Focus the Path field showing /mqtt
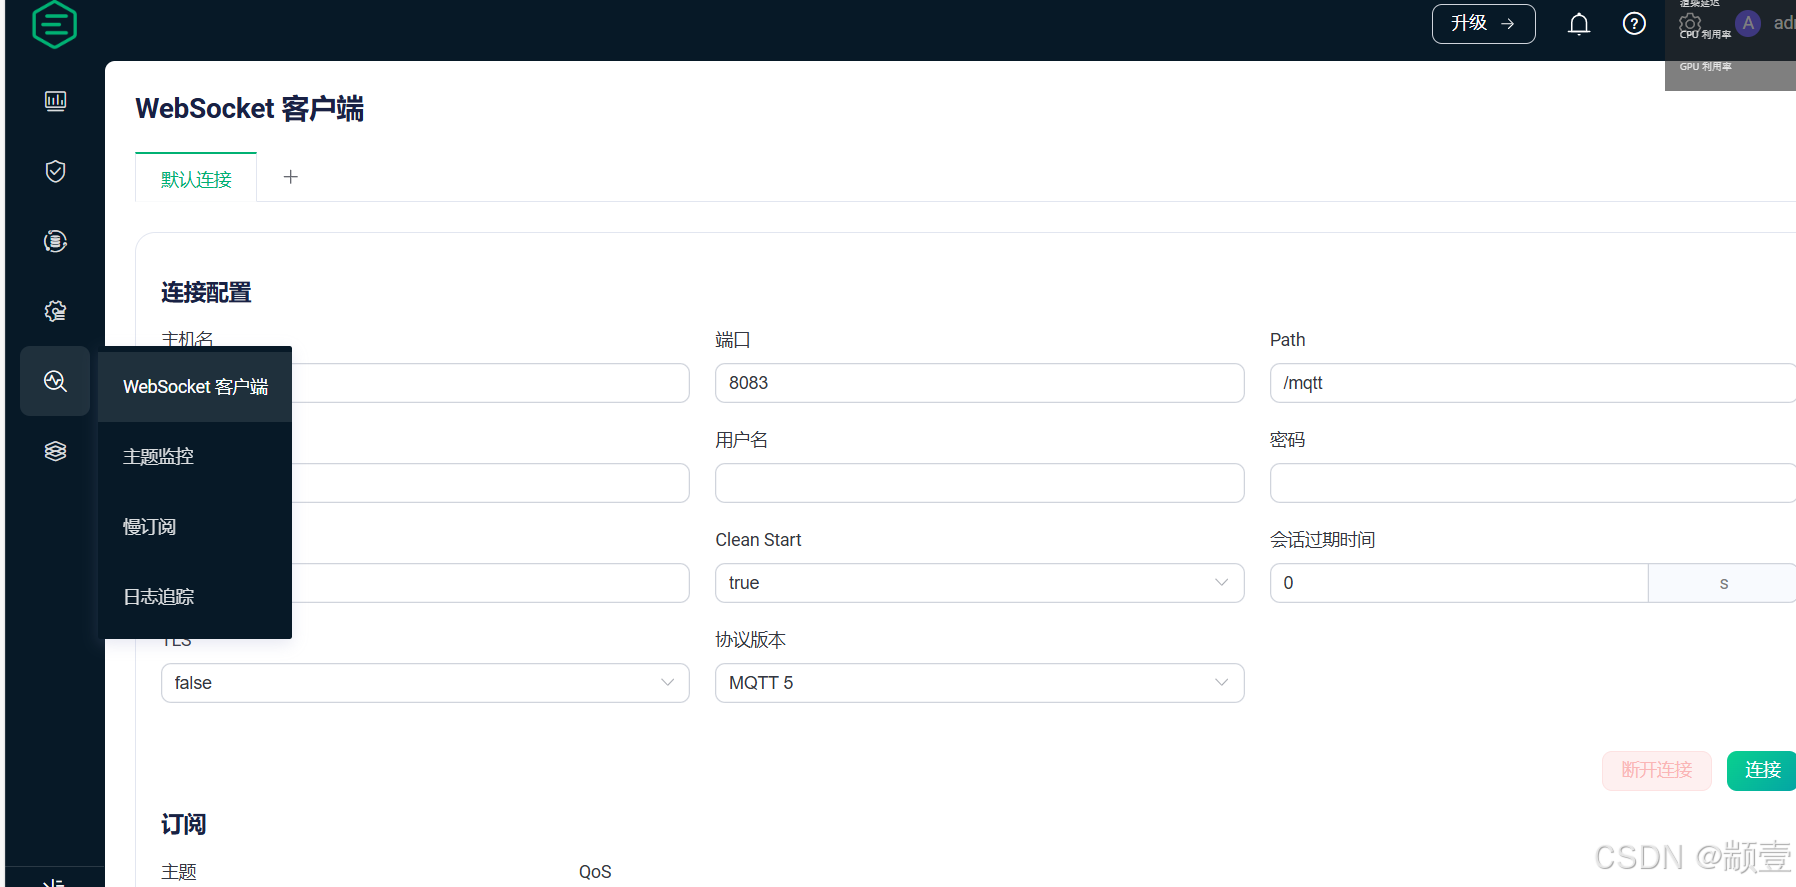The height and width of the screenshot is (887, 1796). point(1533,383)
